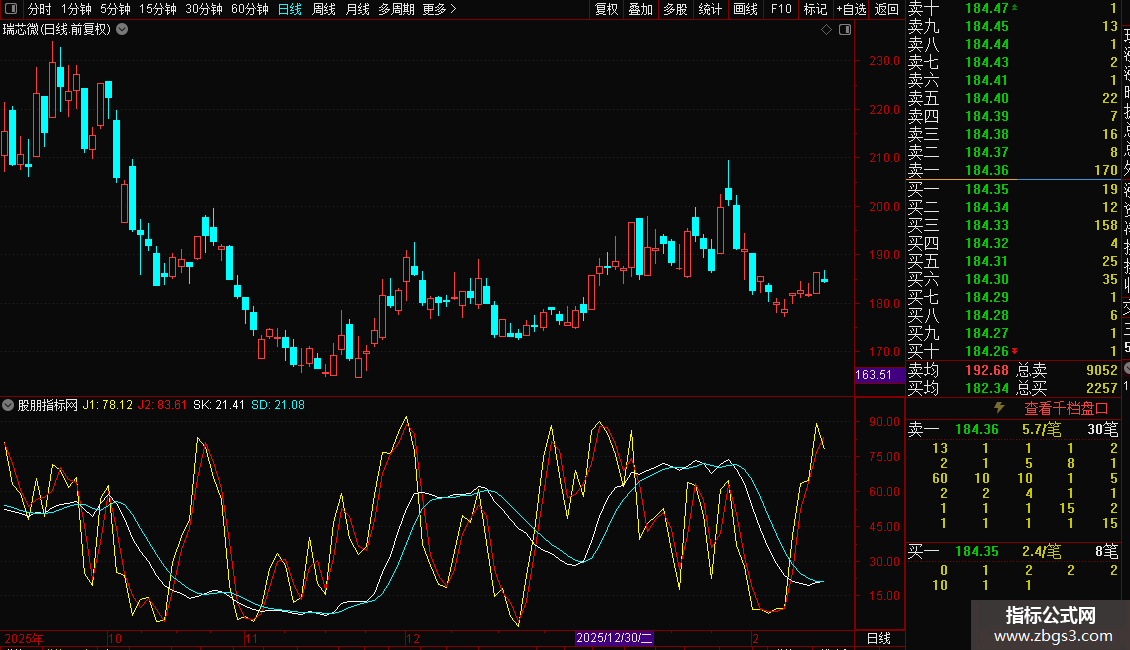Click the 总买 2257 total value
The image size is (1130, 650).
tap(1067, 388)
